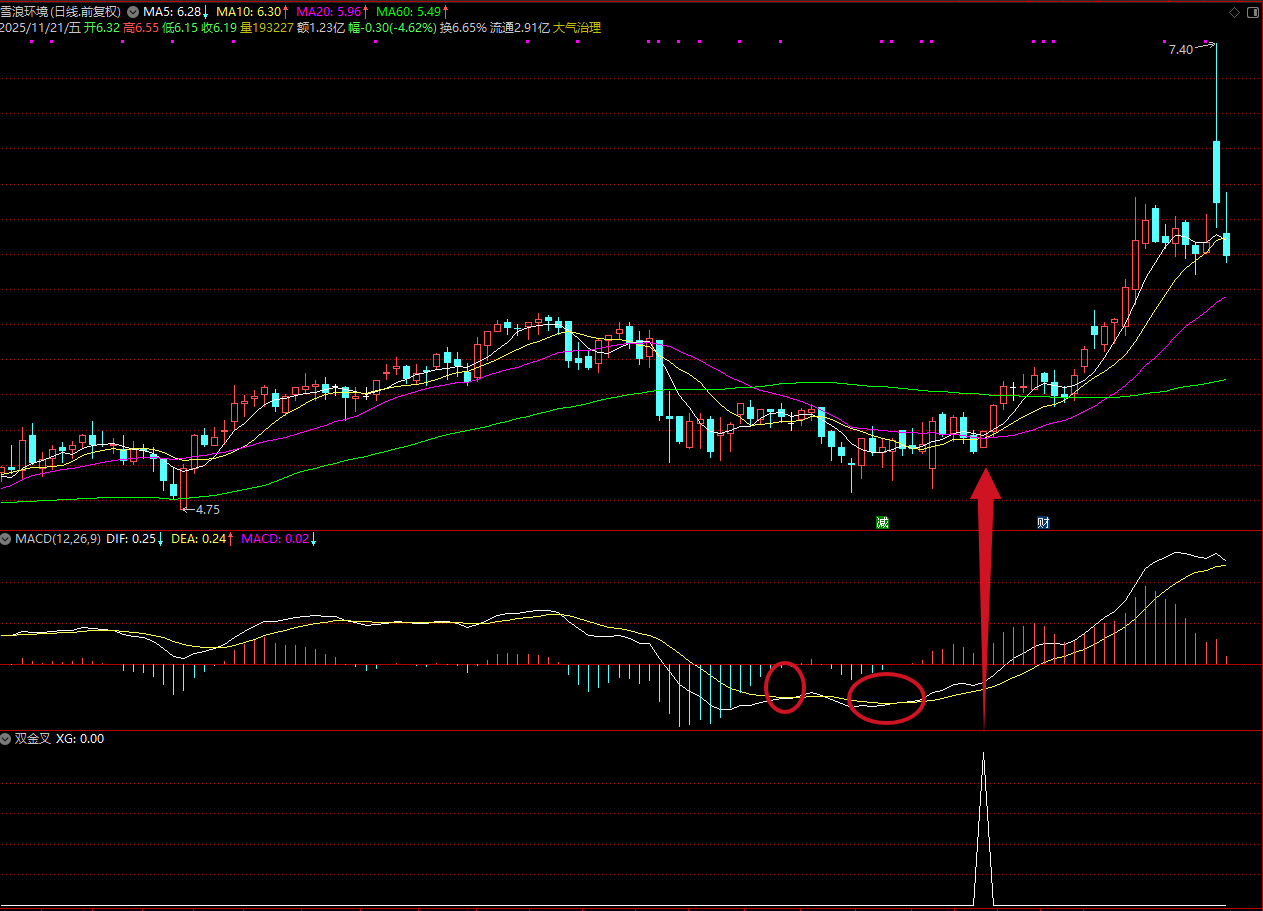Click the MACD(12,26,9) indicator title
The width and height of the screenshot is (1263, 911).
click(58, 539)
